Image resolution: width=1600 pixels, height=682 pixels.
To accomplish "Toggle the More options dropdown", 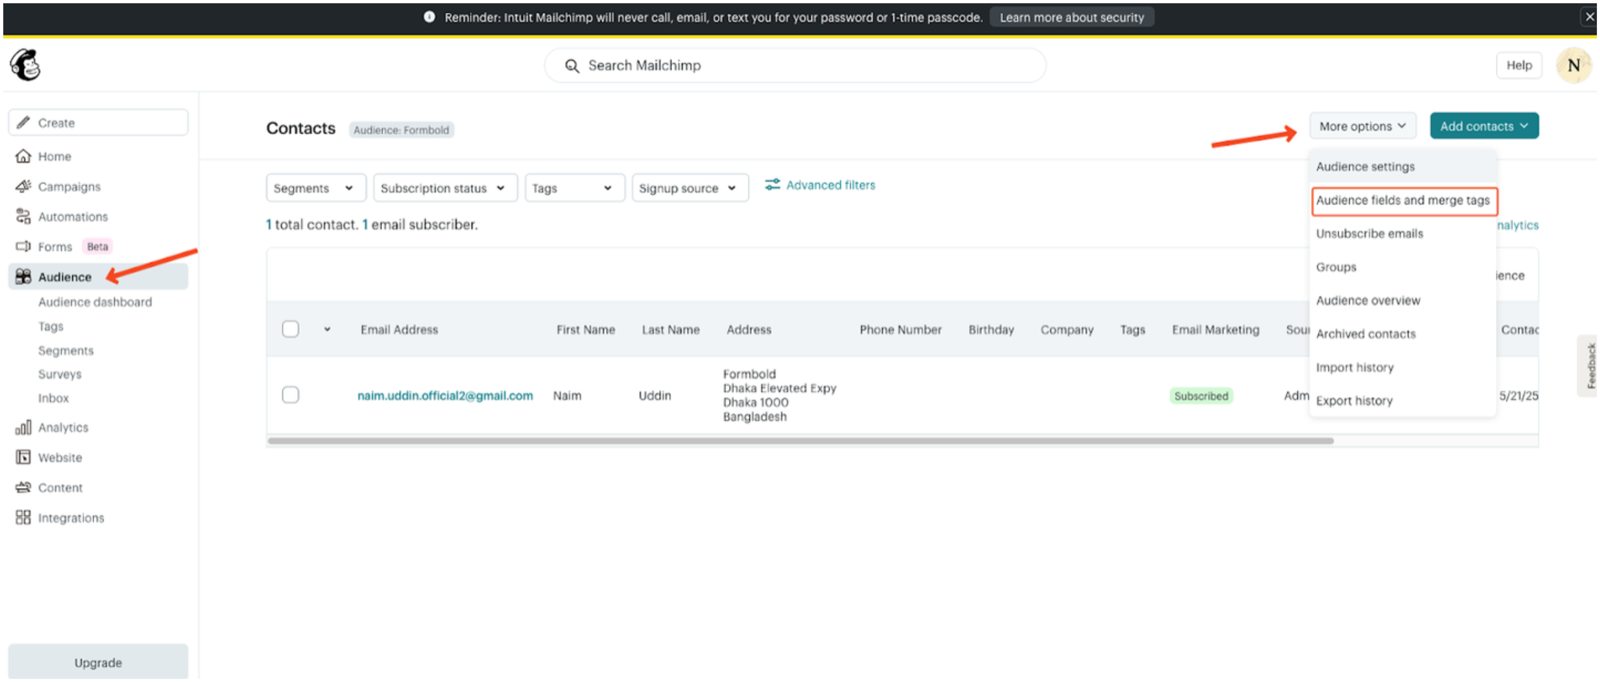I will coord(1362,126).
